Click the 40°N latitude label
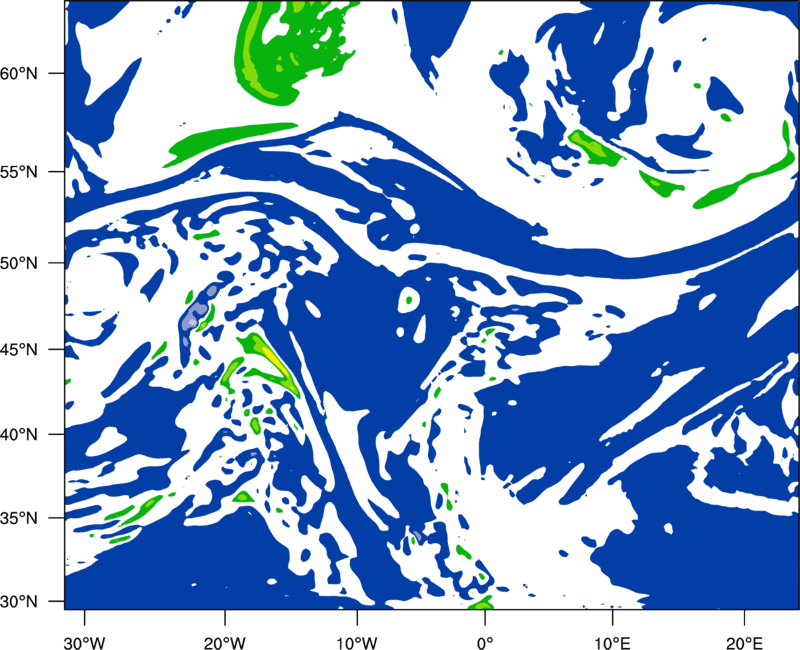 tap(19, 434)
